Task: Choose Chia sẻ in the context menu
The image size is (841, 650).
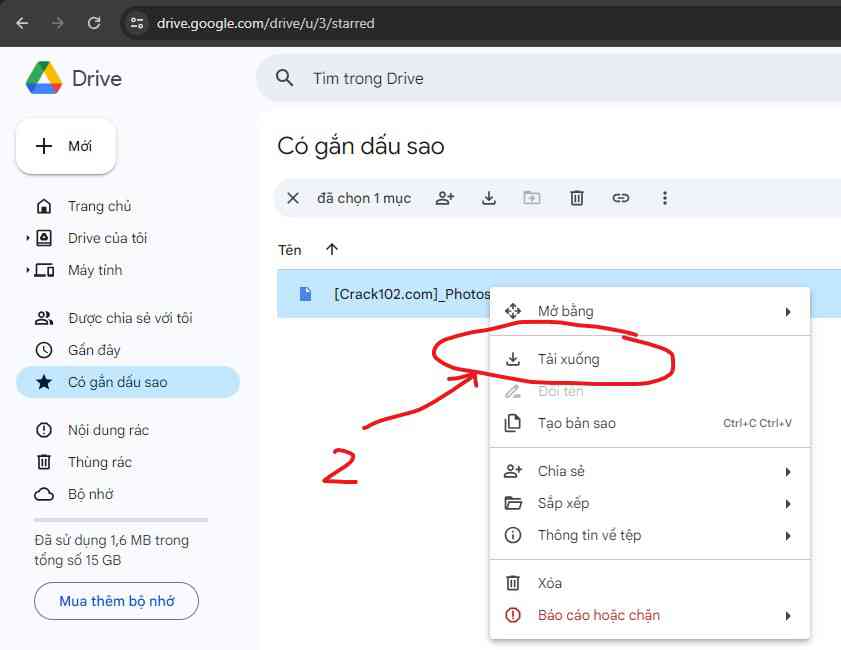Action: 562,470
